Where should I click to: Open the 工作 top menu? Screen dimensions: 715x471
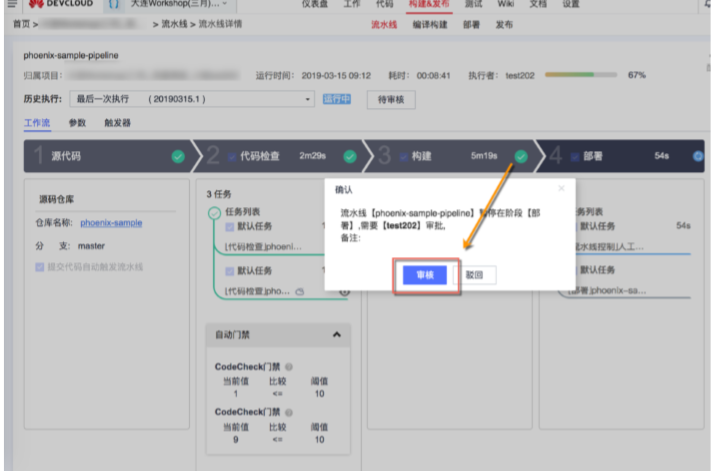click(352, 4)
